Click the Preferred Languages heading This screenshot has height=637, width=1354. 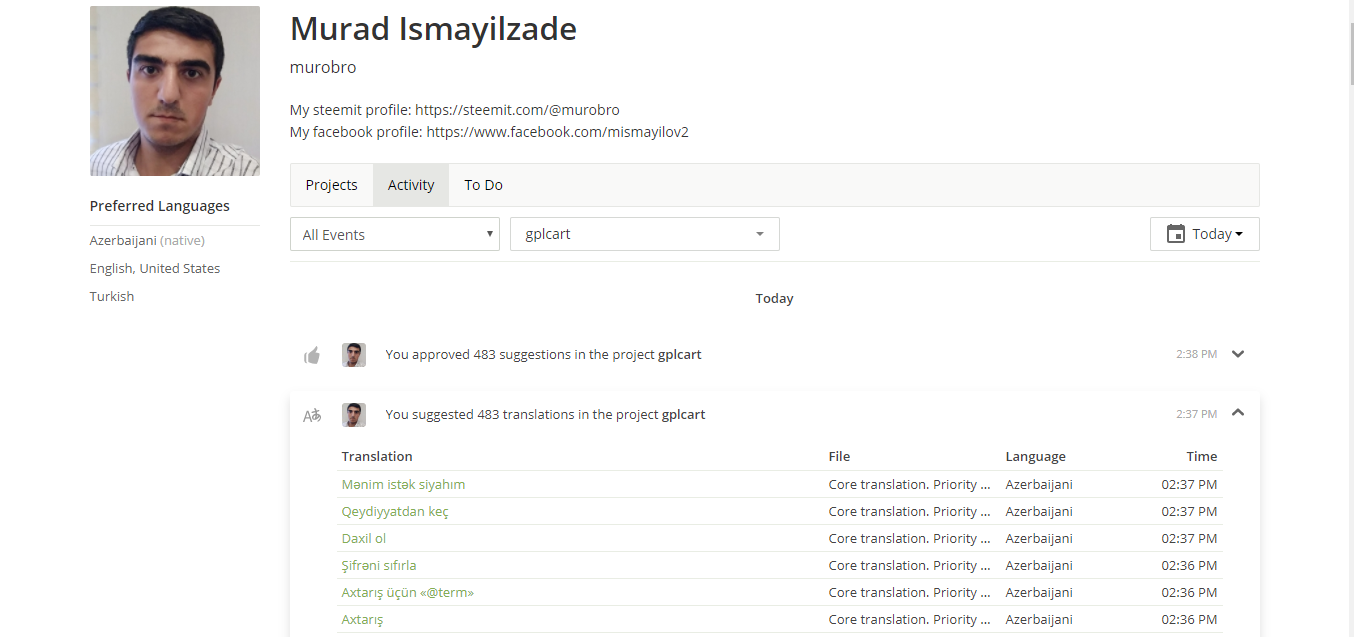click(160, 206)
